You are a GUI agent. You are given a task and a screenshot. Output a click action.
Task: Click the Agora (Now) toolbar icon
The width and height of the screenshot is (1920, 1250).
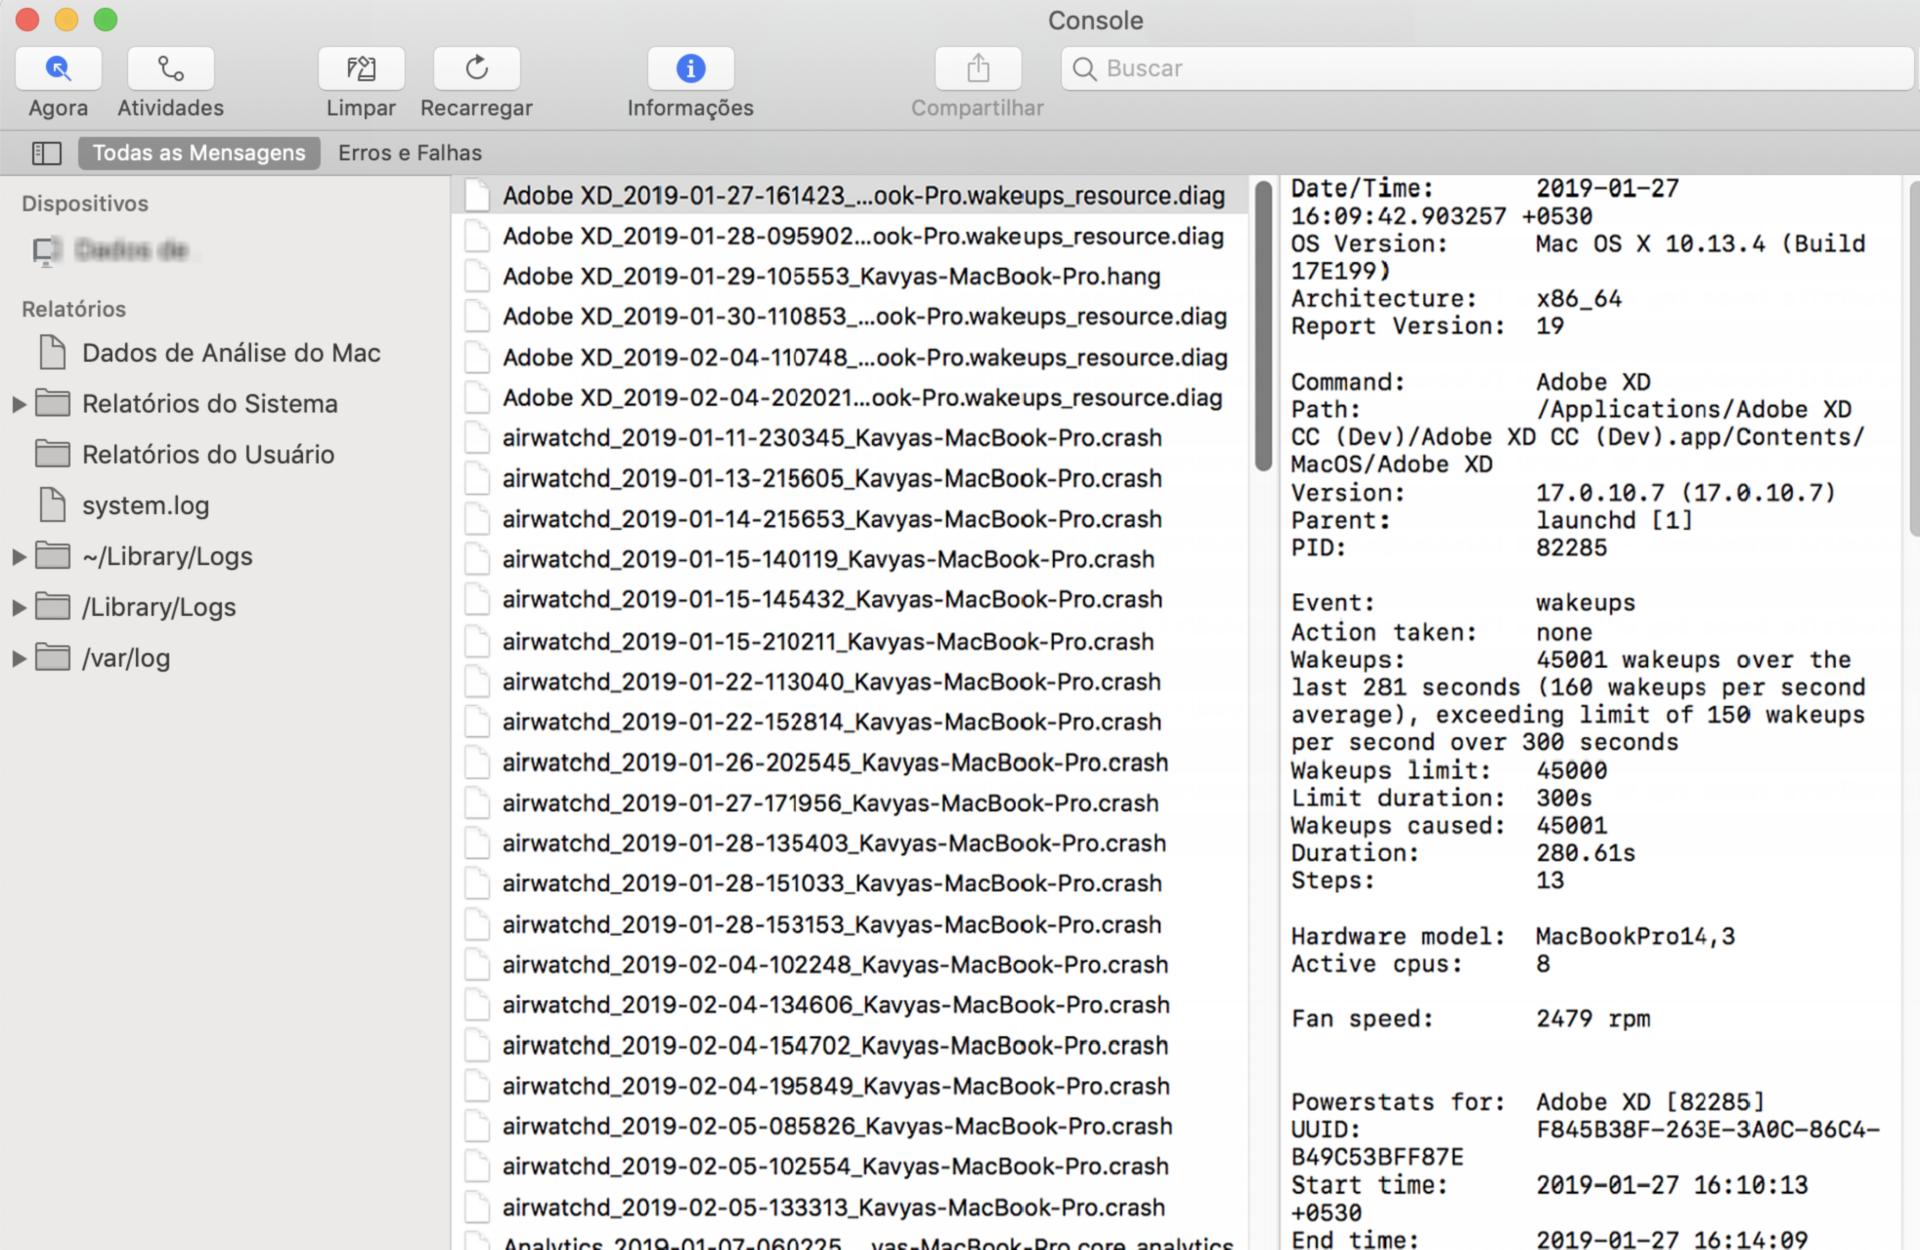tap(58, 69)
